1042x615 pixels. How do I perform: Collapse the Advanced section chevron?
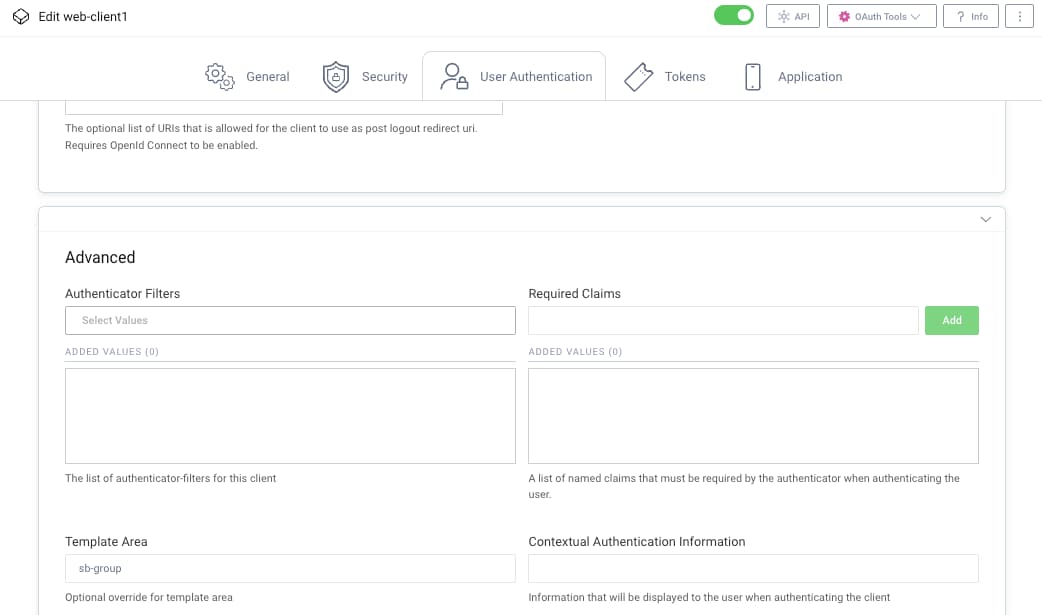[985, 218]
